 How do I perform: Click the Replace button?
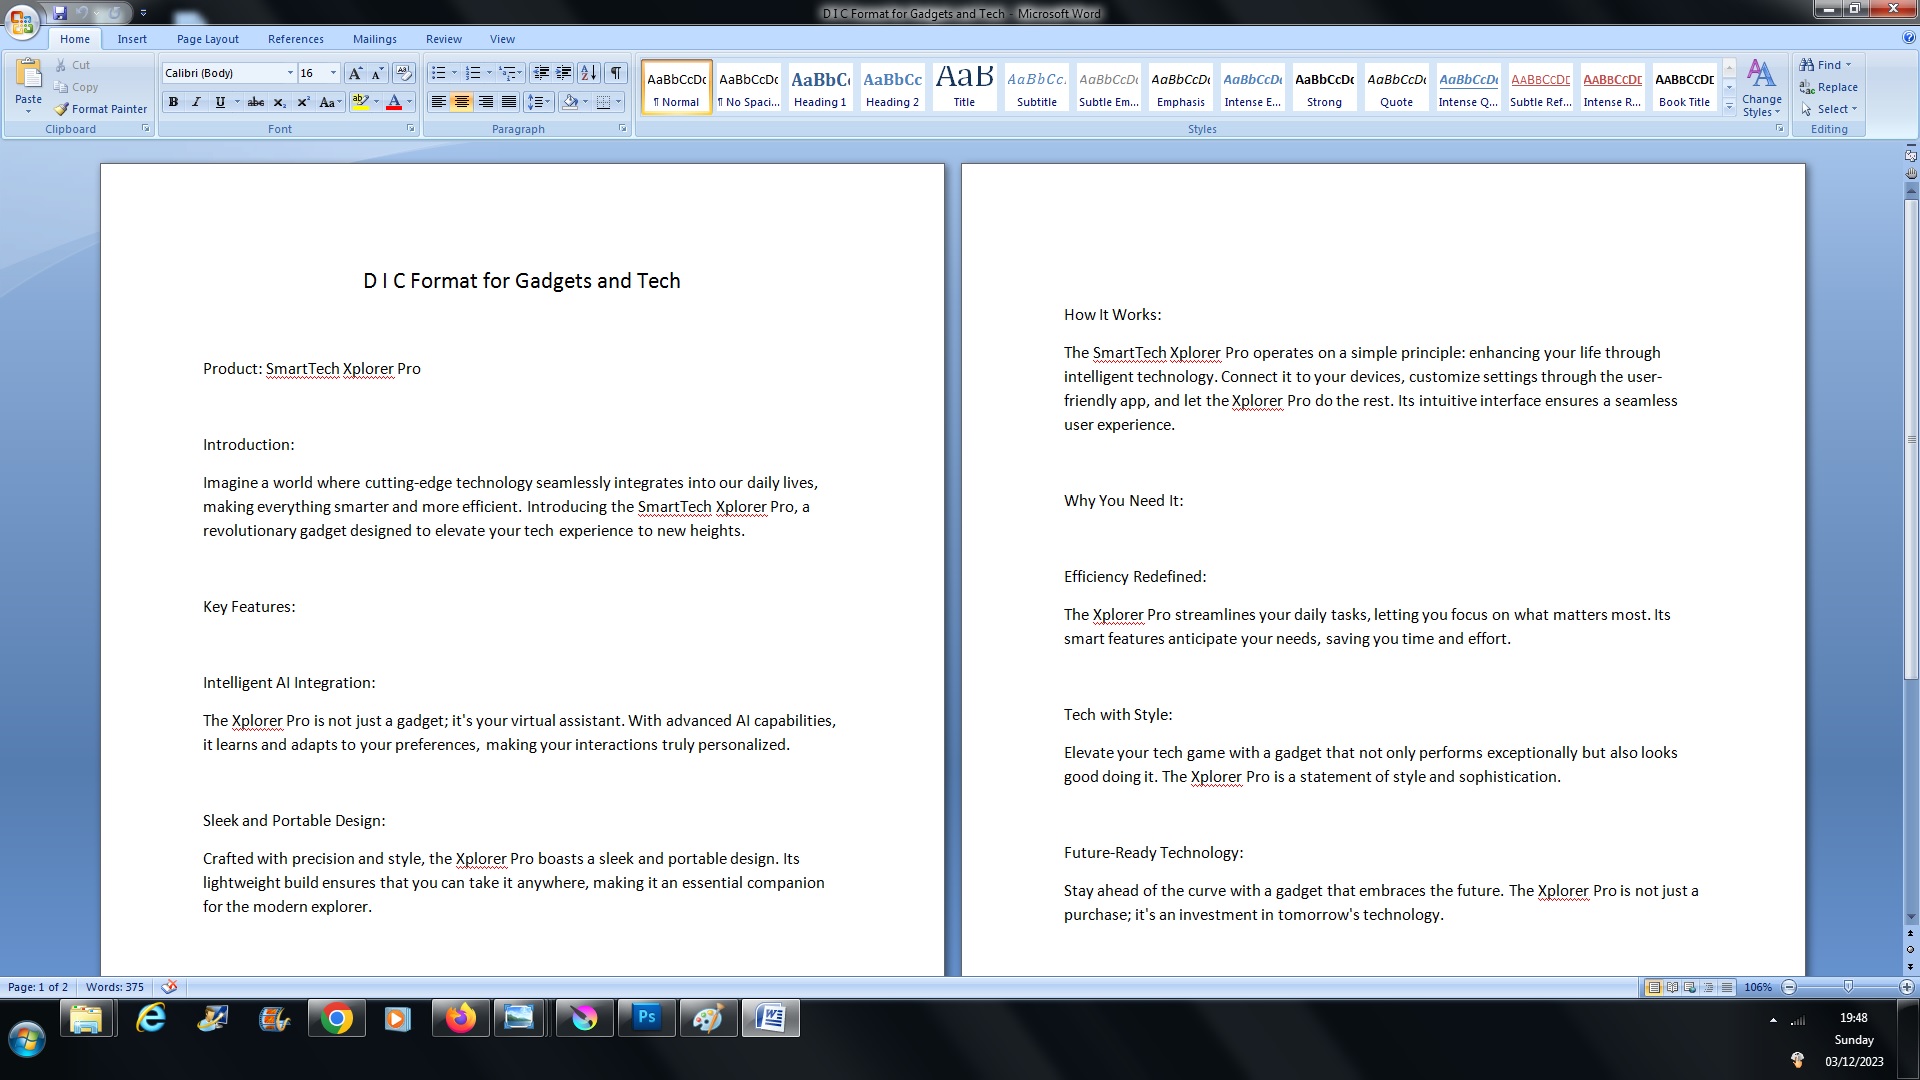point(1829,87)
